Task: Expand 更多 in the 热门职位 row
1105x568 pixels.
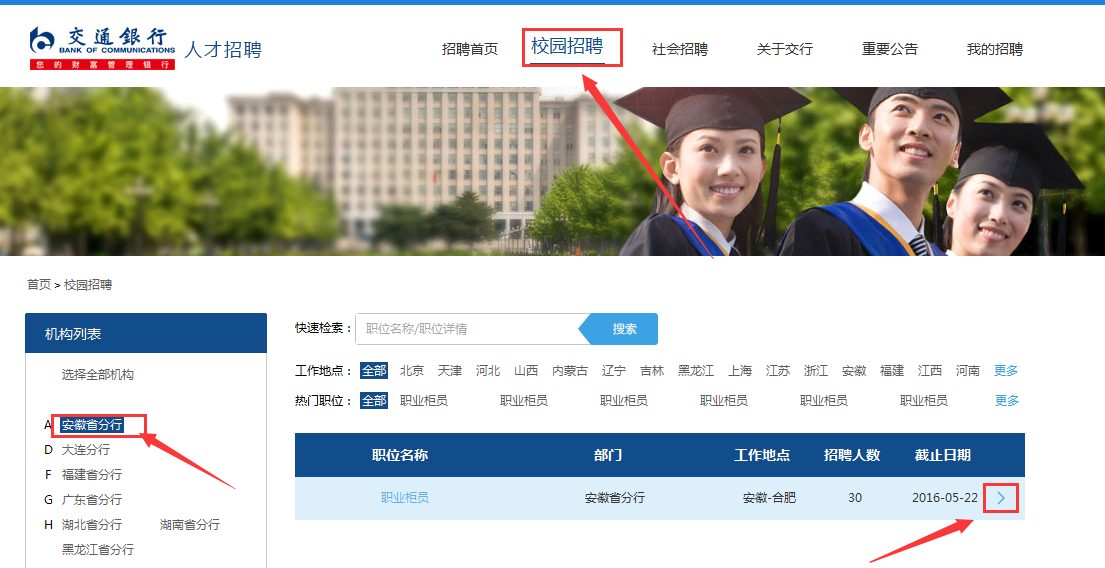Action: pyautogui.click(x=1007, y=401)
